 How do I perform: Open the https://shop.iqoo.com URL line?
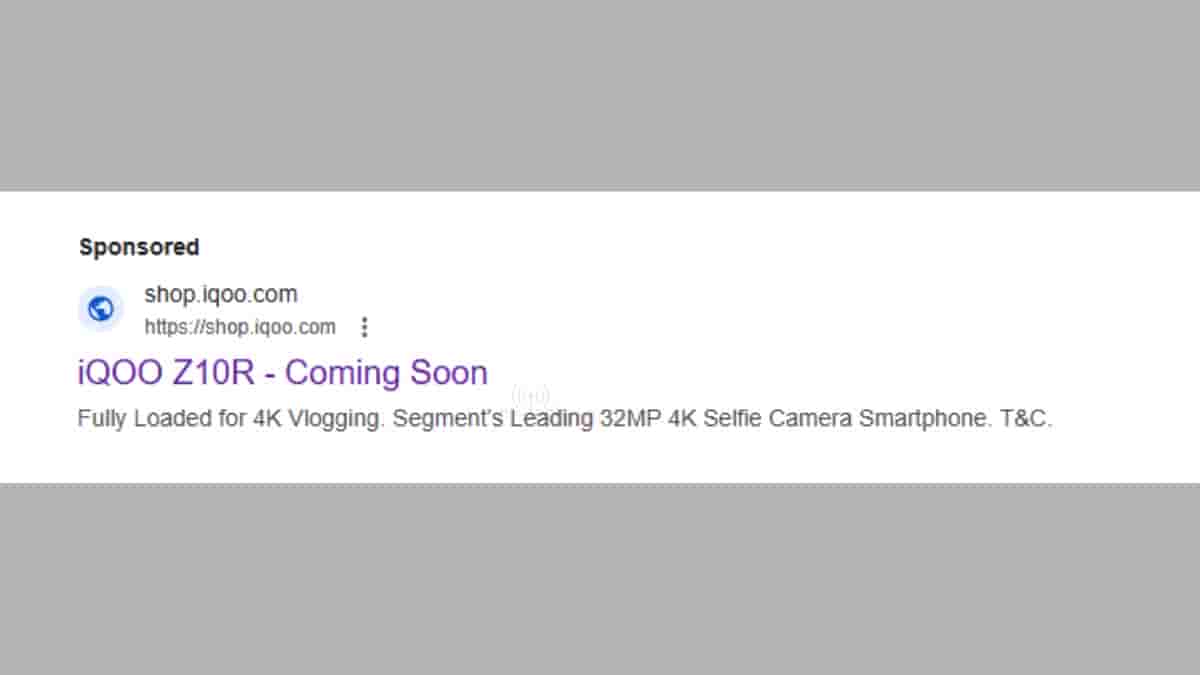pos(240,327)
